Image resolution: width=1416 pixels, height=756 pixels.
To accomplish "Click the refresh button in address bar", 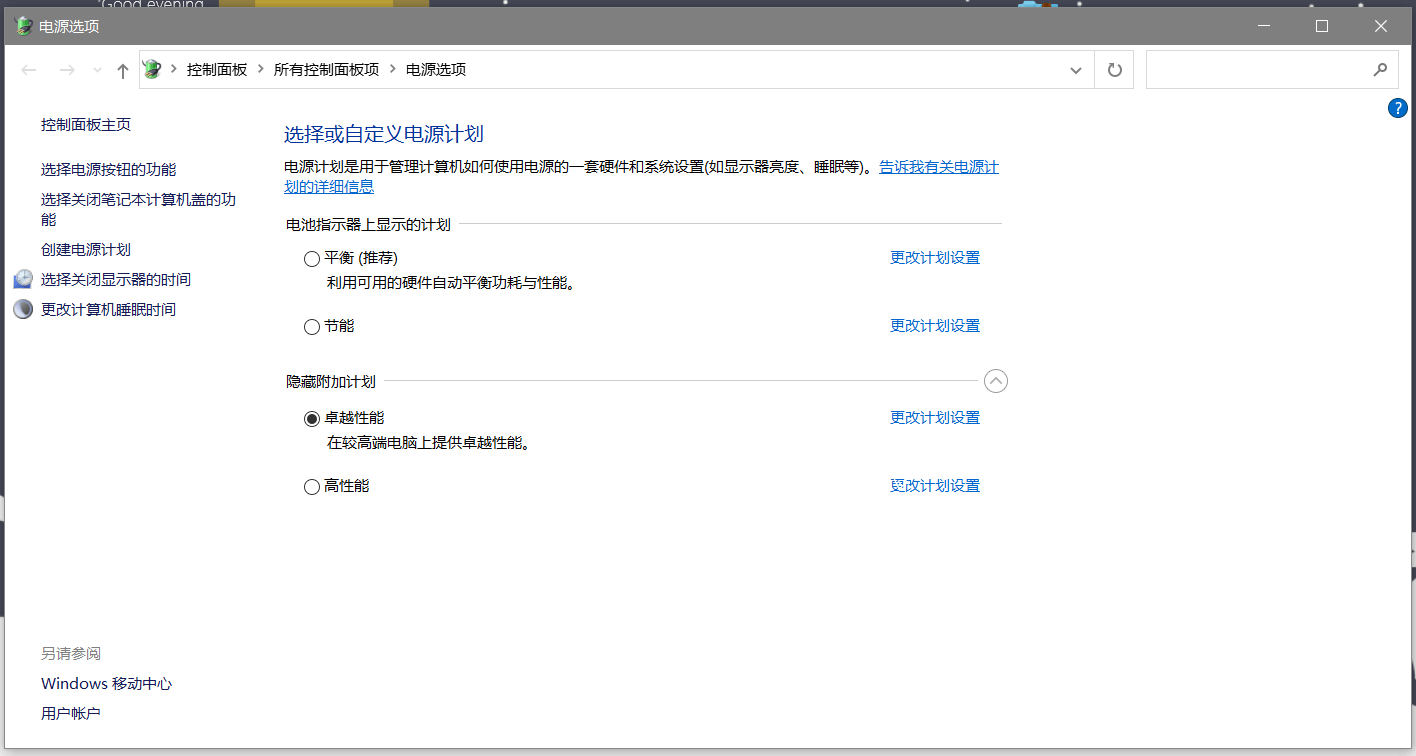I will pos(1114,70).
